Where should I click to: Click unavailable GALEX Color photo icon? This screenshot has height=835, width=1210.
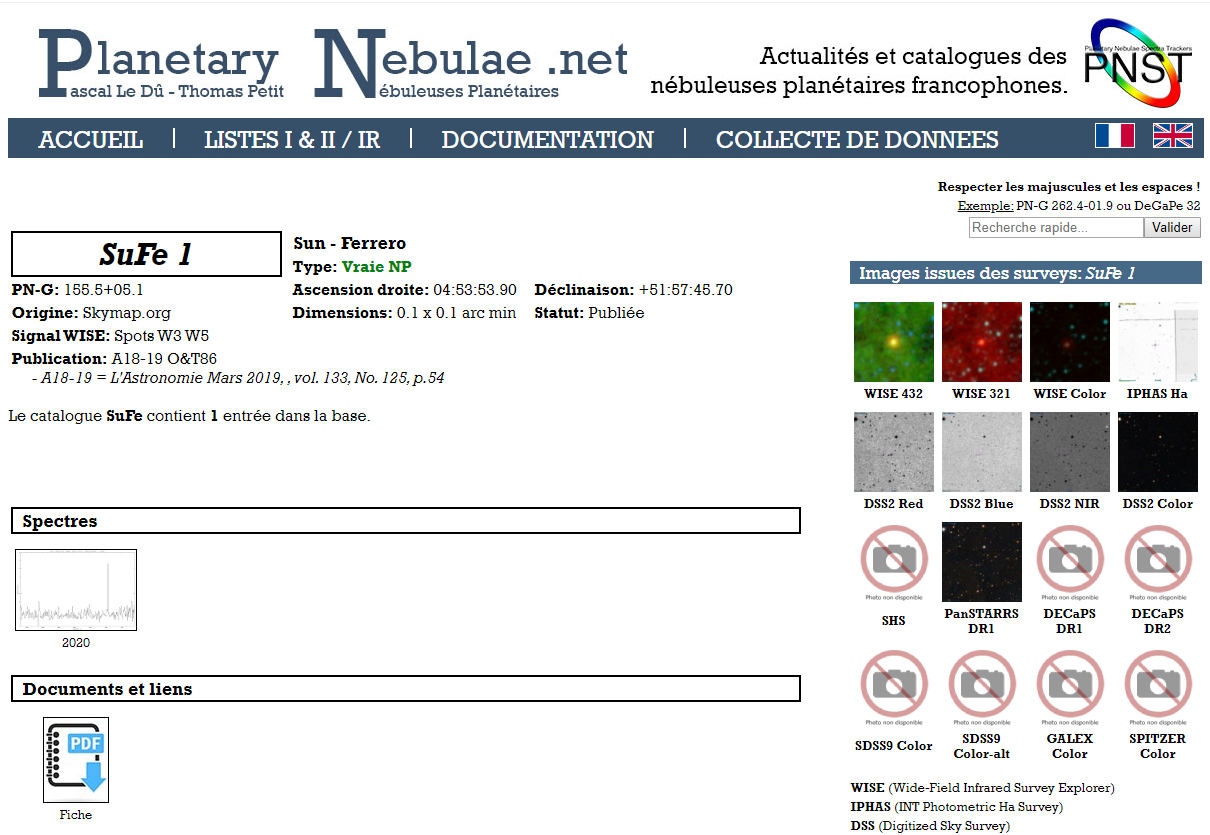click(1069, 689)
